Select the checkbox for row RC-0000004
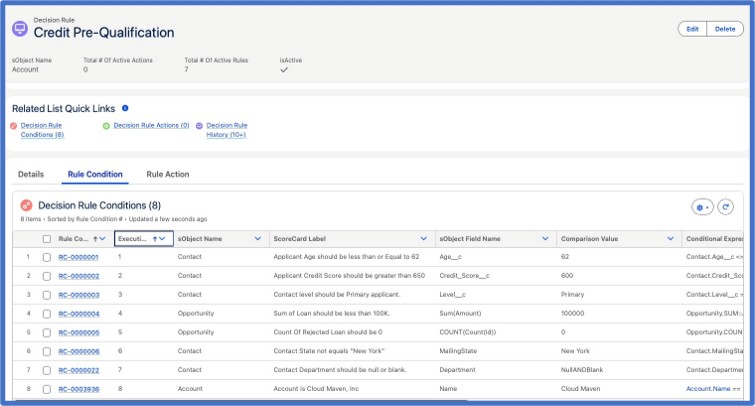The height and width of the screenshot is (406, 755). tap(47, 314)
